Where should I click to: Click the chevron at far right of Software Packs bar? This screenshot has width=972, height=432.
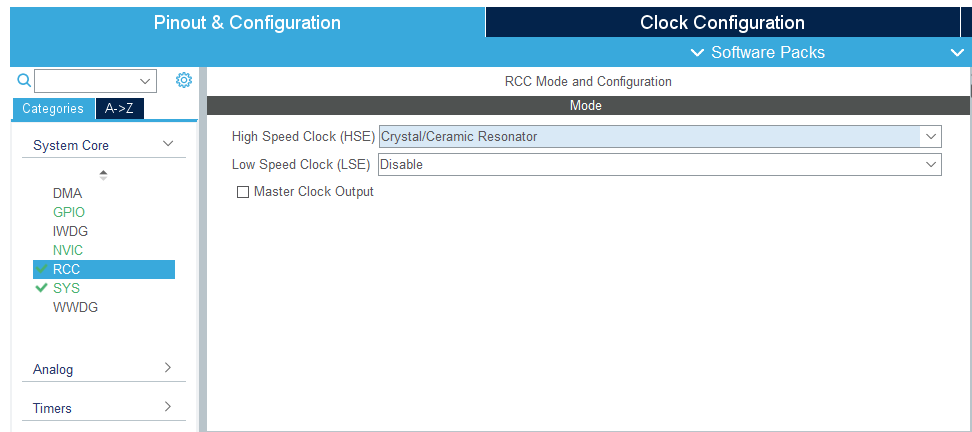click(x=957, y=53)
